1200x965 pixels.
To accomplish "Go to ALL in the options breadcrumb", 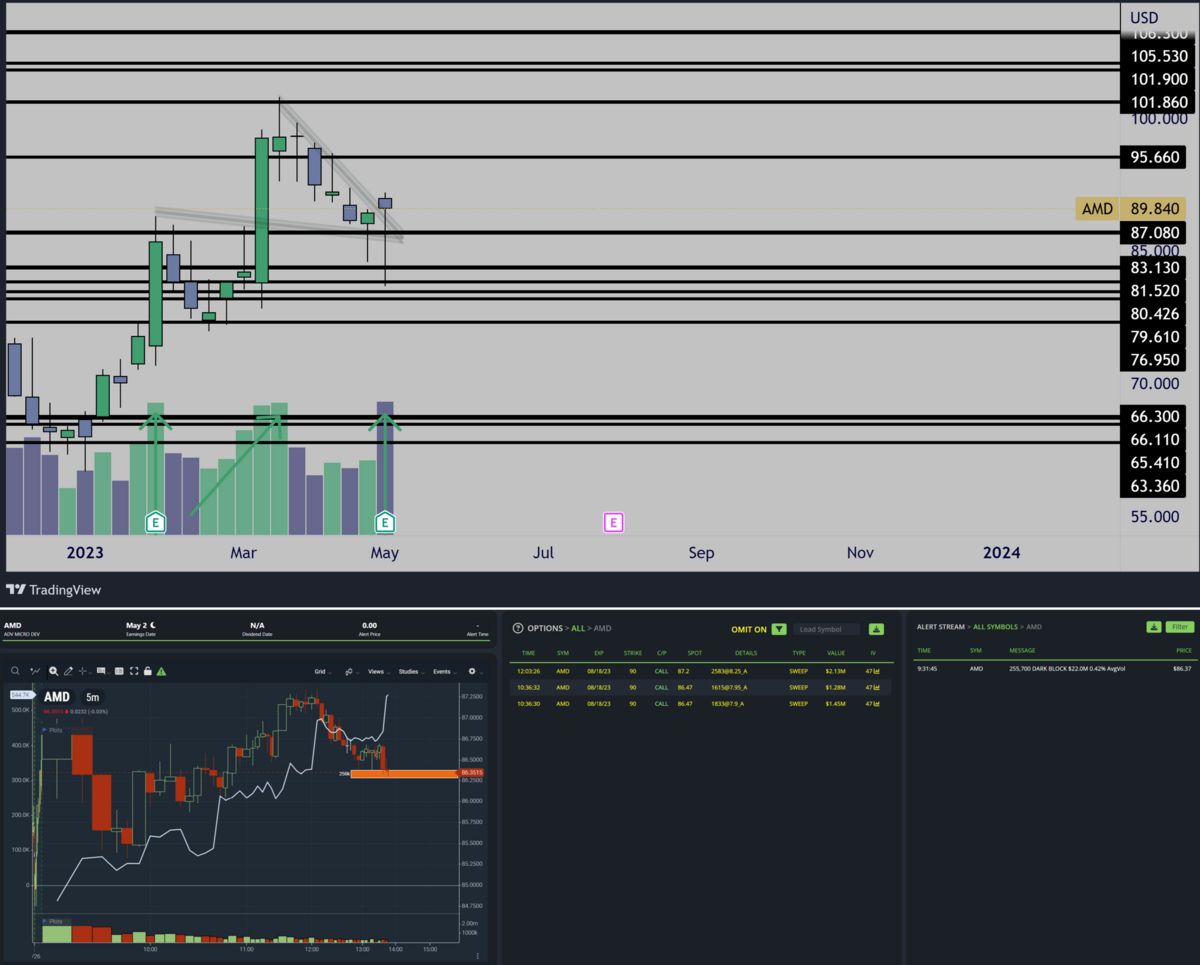I will click(x=578, y=629).
